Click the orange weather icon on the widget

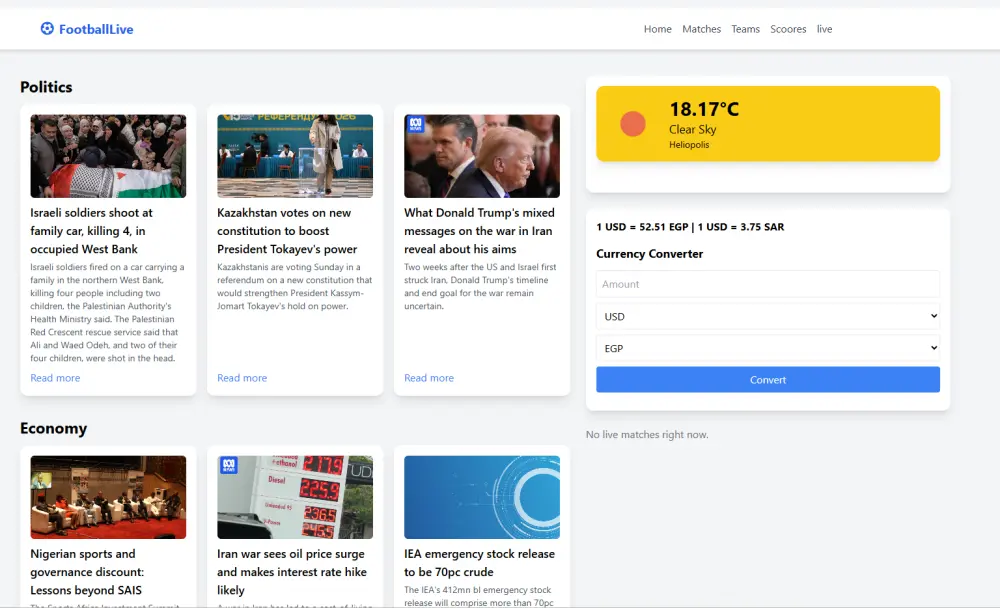632,124
